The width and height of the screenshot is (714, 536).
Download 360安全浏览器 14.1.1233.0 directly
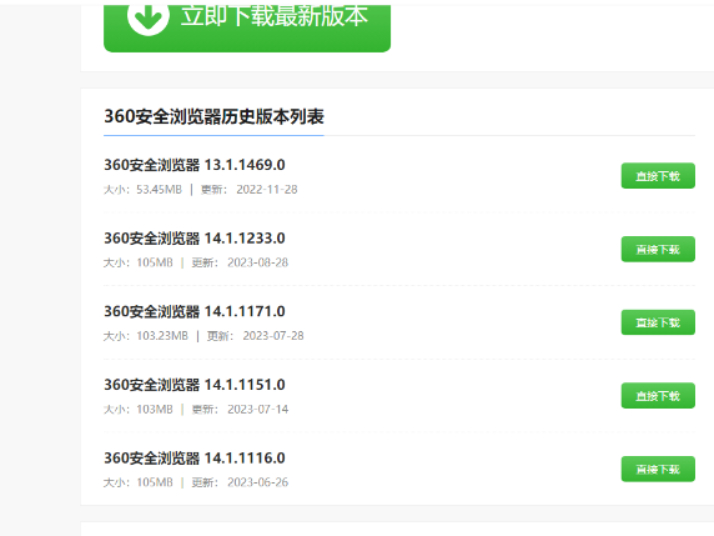click(x=658, y=249)
